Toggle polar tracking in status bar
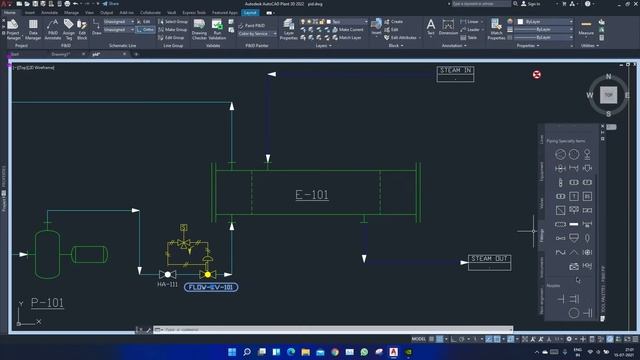640x360 pixels. click(x=462, y=339)
